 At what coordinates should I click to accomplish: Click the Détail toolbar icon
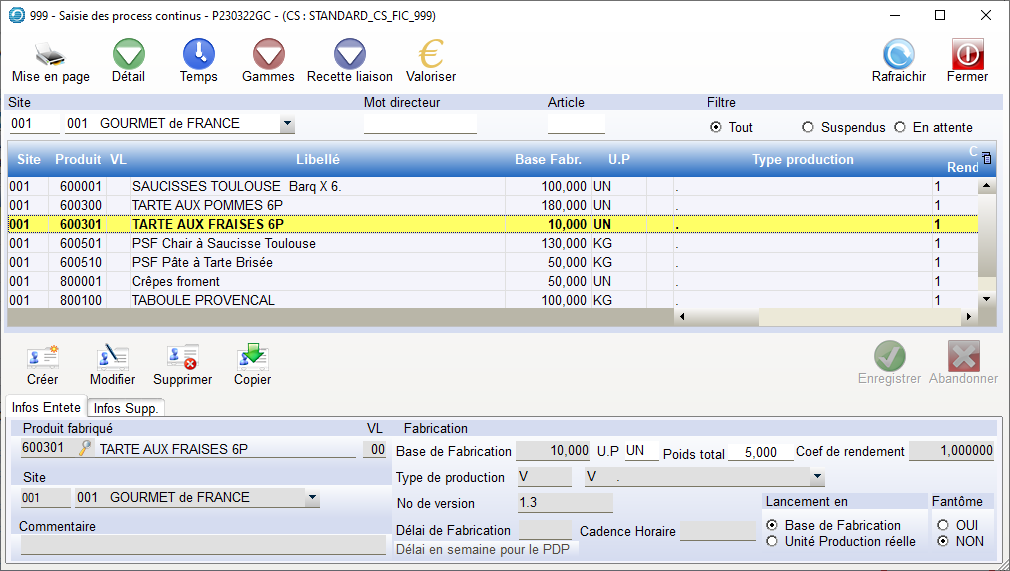click(128, 60)
